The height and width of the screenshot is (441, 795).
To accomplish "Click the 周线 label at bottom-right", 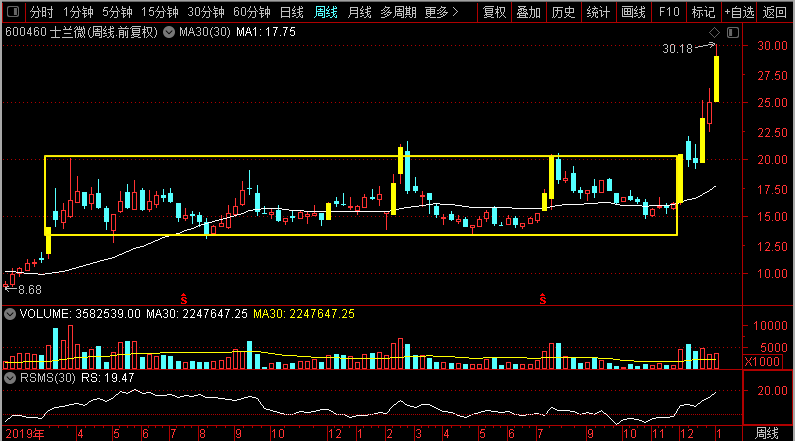I will click(767, 433).
